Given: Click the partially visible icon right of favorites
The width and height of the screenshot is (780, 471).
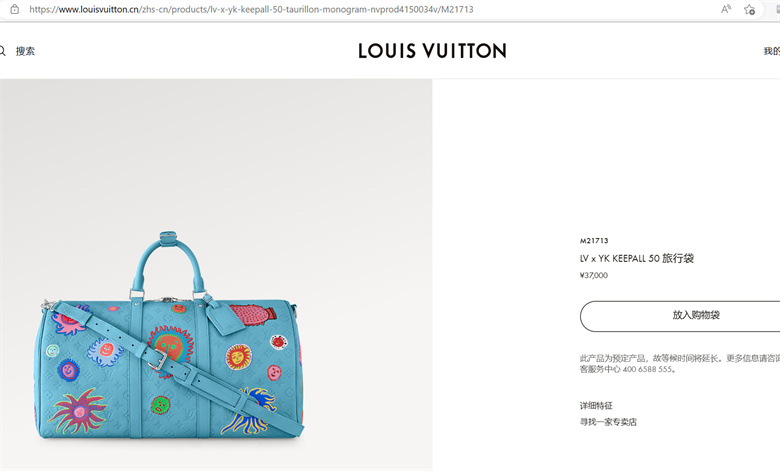Looking at the screenshot, I should click(x=778, y=9).
